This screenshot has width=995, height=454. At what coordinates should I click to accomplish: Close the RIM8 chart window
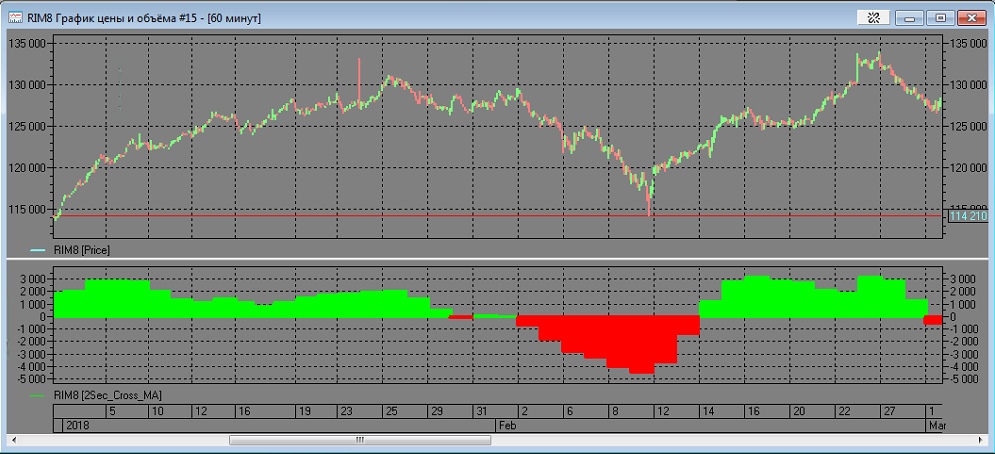click(971, 17)
